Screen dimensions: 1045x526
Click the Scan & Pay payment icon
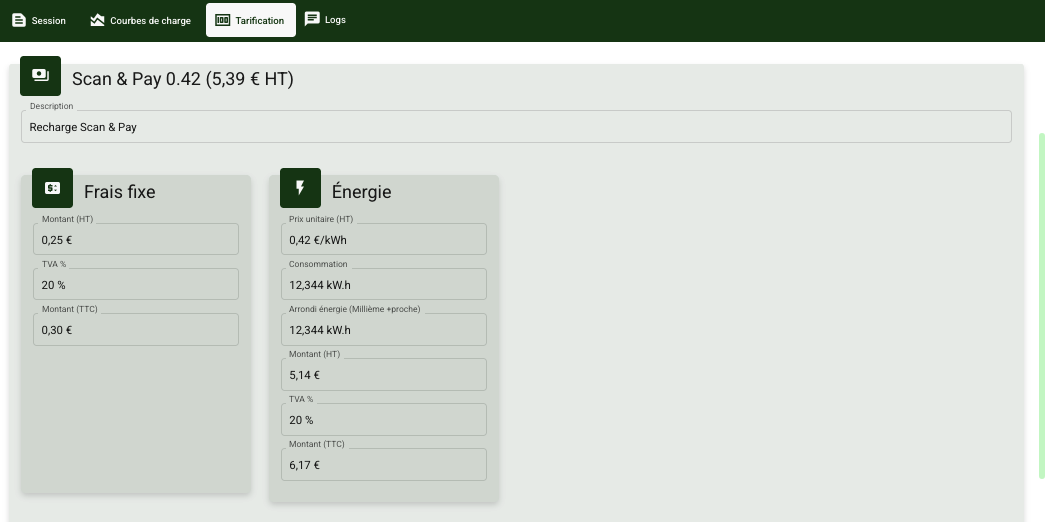40,76
